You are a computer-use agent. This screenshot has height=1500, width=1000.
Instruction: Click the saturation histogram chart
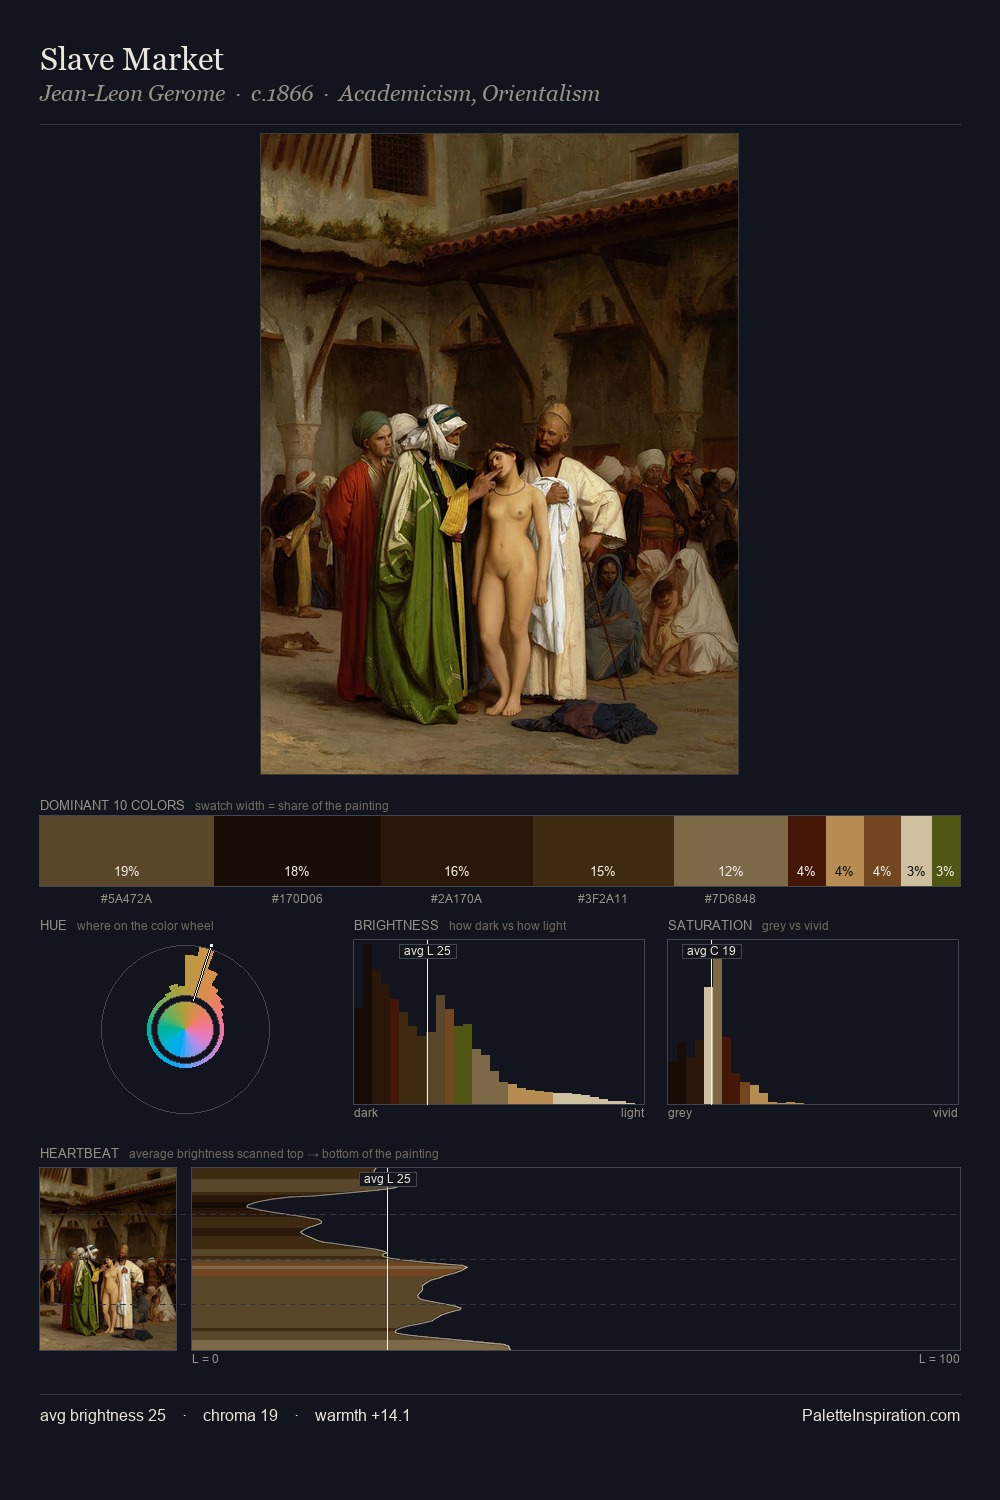click(x=813, y=1022)
